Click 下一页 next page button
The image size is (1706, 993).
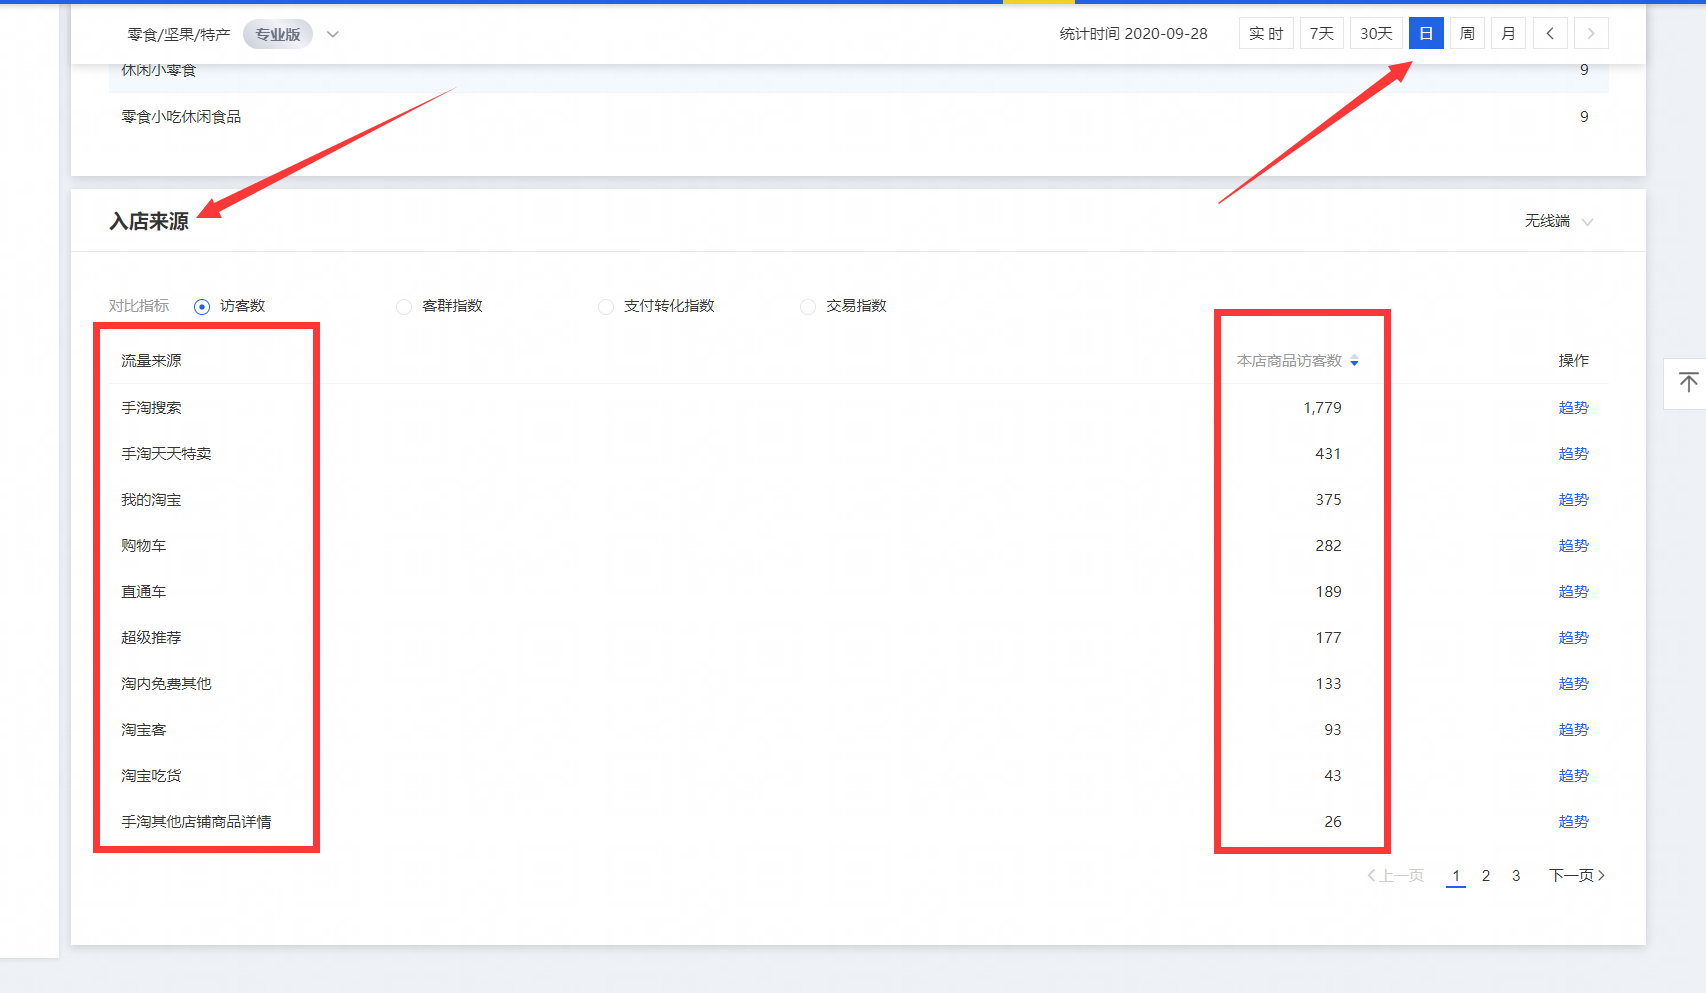(1577, 876)
